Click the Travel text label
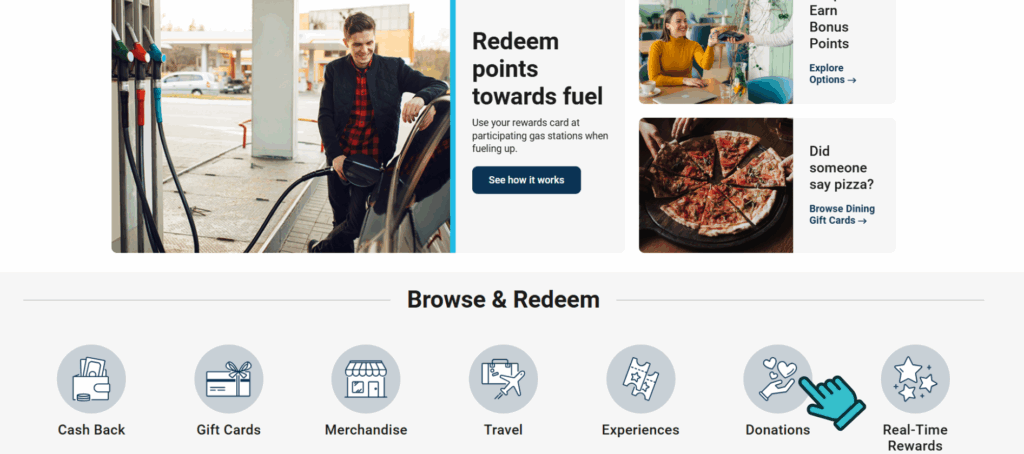Screen dimensions: 1024x454 point(503,430)
